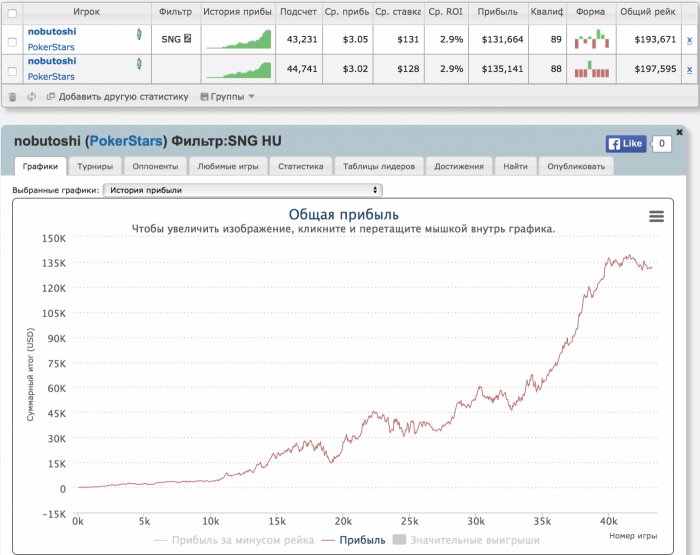This screenshot has height=555, width=700.
Task: Sort by the Прибыль column header
Action: [497, 12]
